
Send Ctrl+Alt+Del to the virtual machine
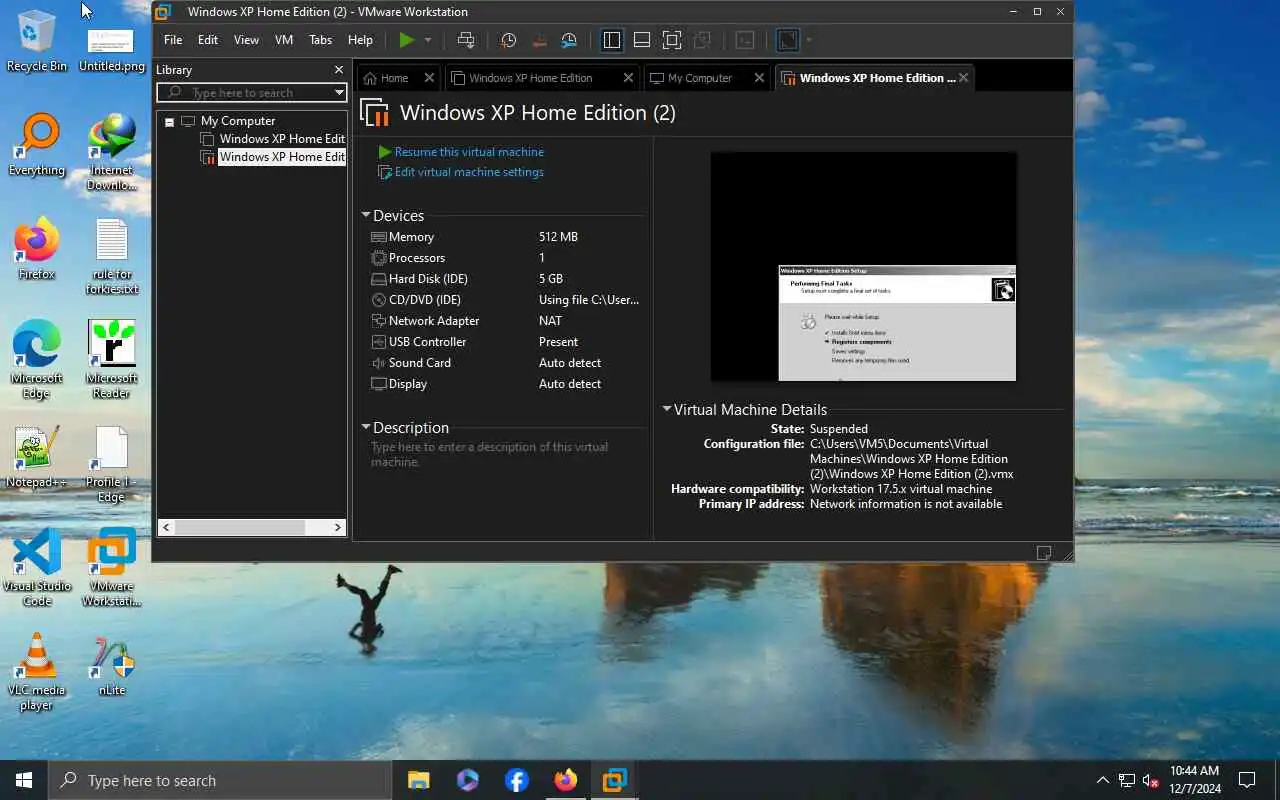tap(466, 40)
